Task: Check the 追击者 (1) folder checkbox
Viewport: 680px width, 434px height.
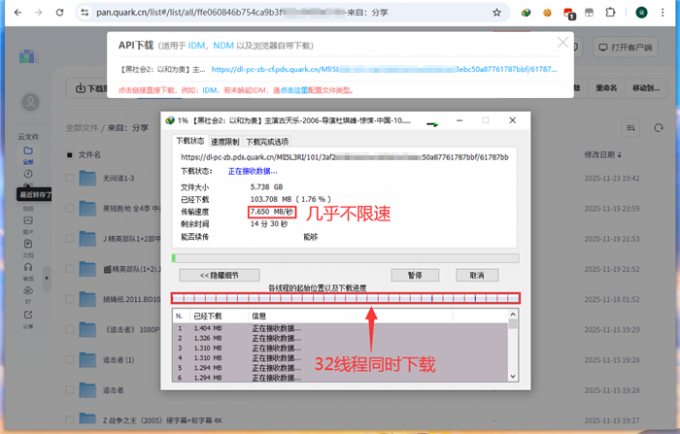Action: pyautogui.click(x=69, y=360)
